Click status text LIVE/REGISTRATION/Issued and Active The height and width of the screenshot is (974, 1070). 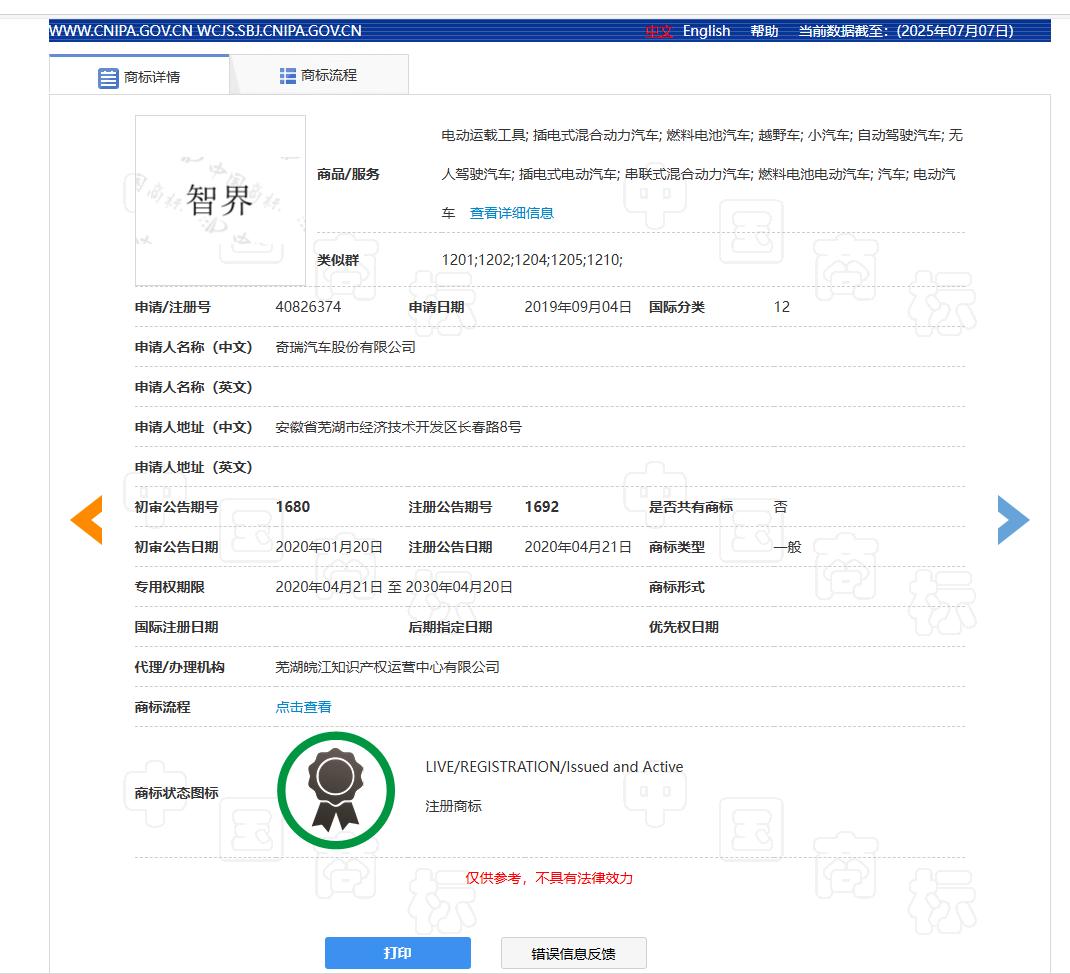point(554,767)
